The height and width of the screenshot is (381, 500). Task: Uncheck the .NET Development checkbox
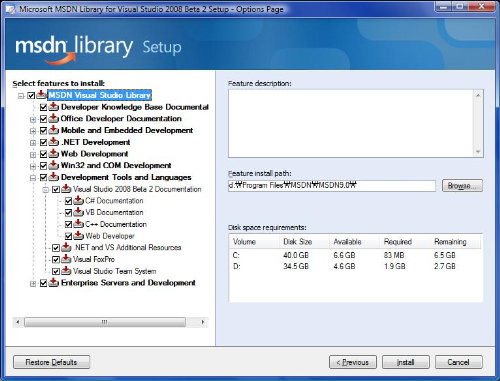(x=43, y=143)
